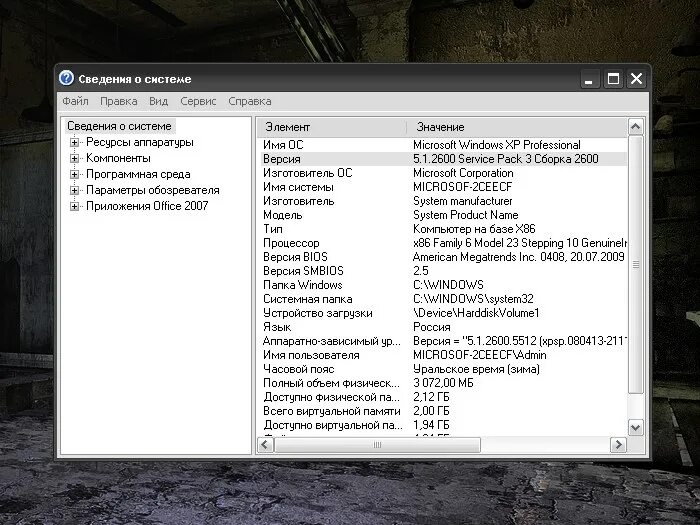Screen dimensions: 700x525
Task: Click the vertical scrollbar down arrow
Action: pos(635,428)
